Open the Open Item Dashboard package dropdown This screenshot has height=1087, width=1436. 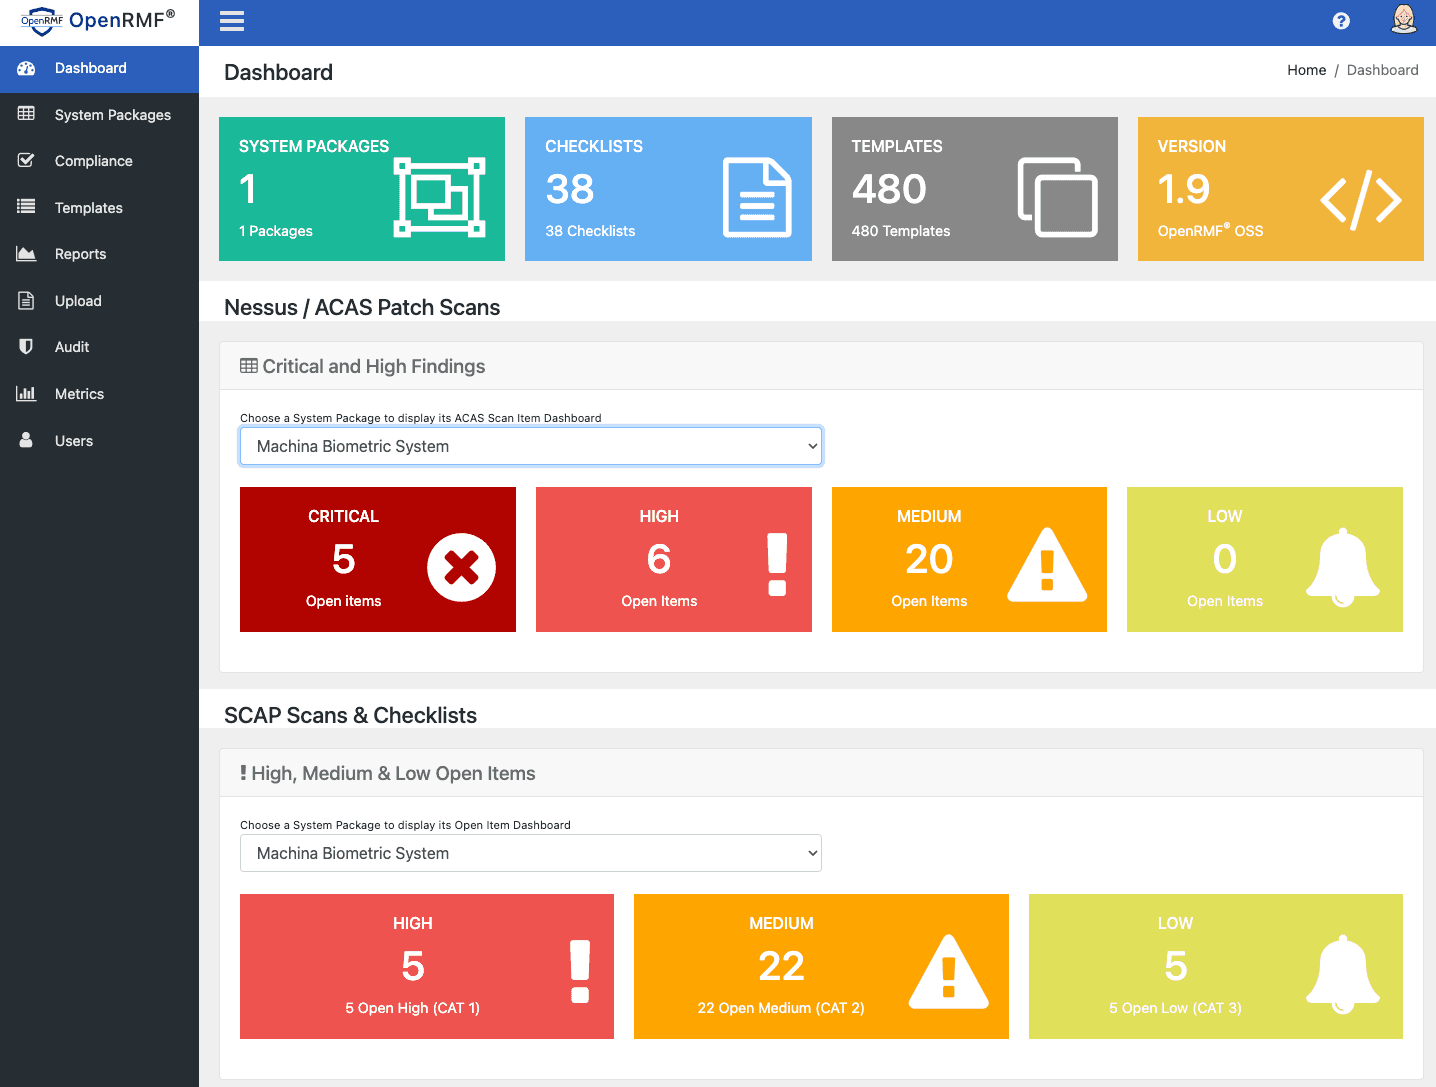(530, 853)
